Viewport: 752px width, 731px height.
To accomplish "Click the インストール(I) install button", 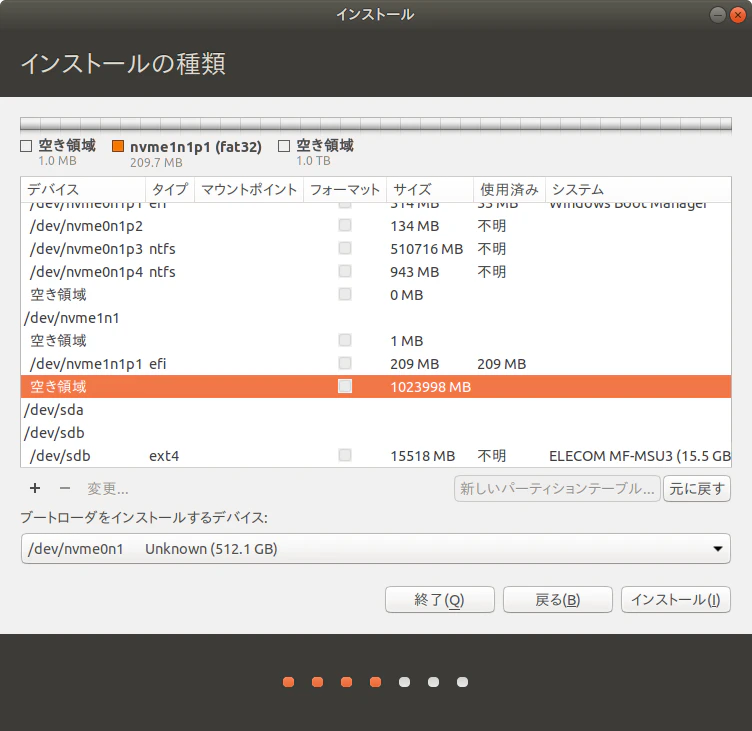I will [x=676, y=600].
